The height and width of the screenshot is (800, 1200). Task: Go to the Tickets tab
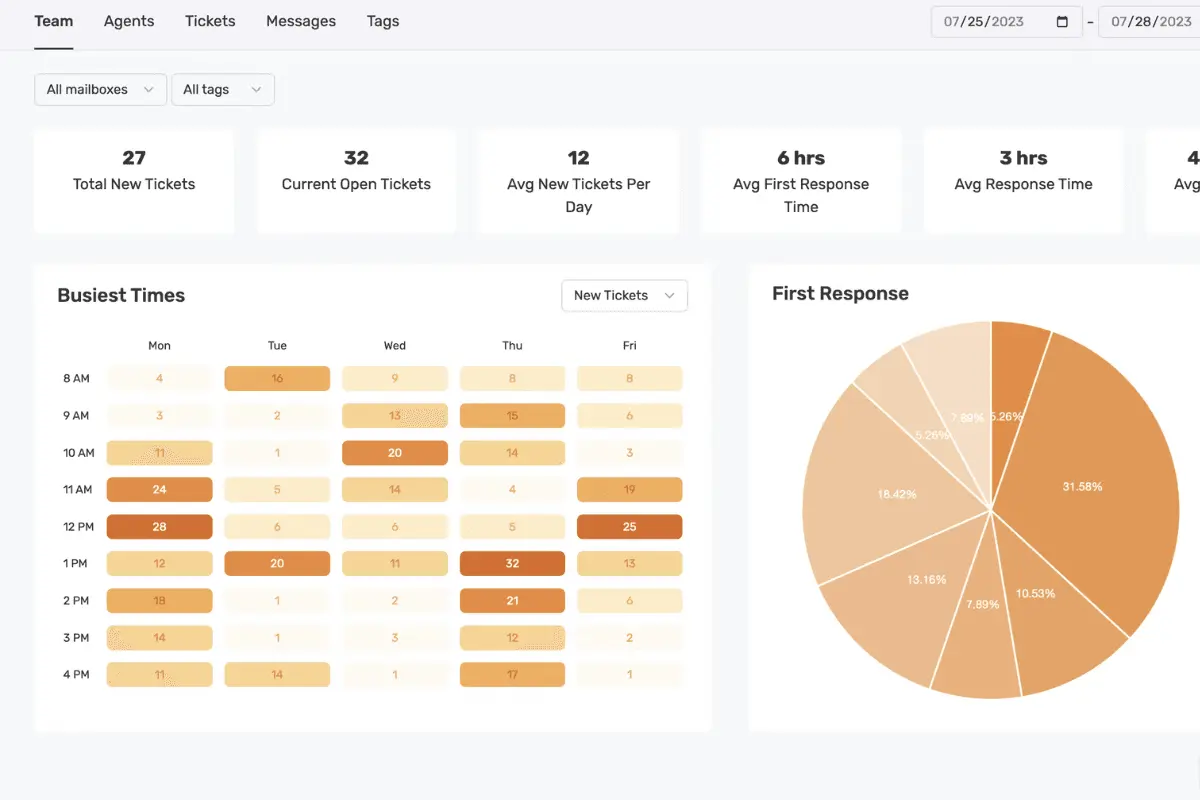coord(210,21)
